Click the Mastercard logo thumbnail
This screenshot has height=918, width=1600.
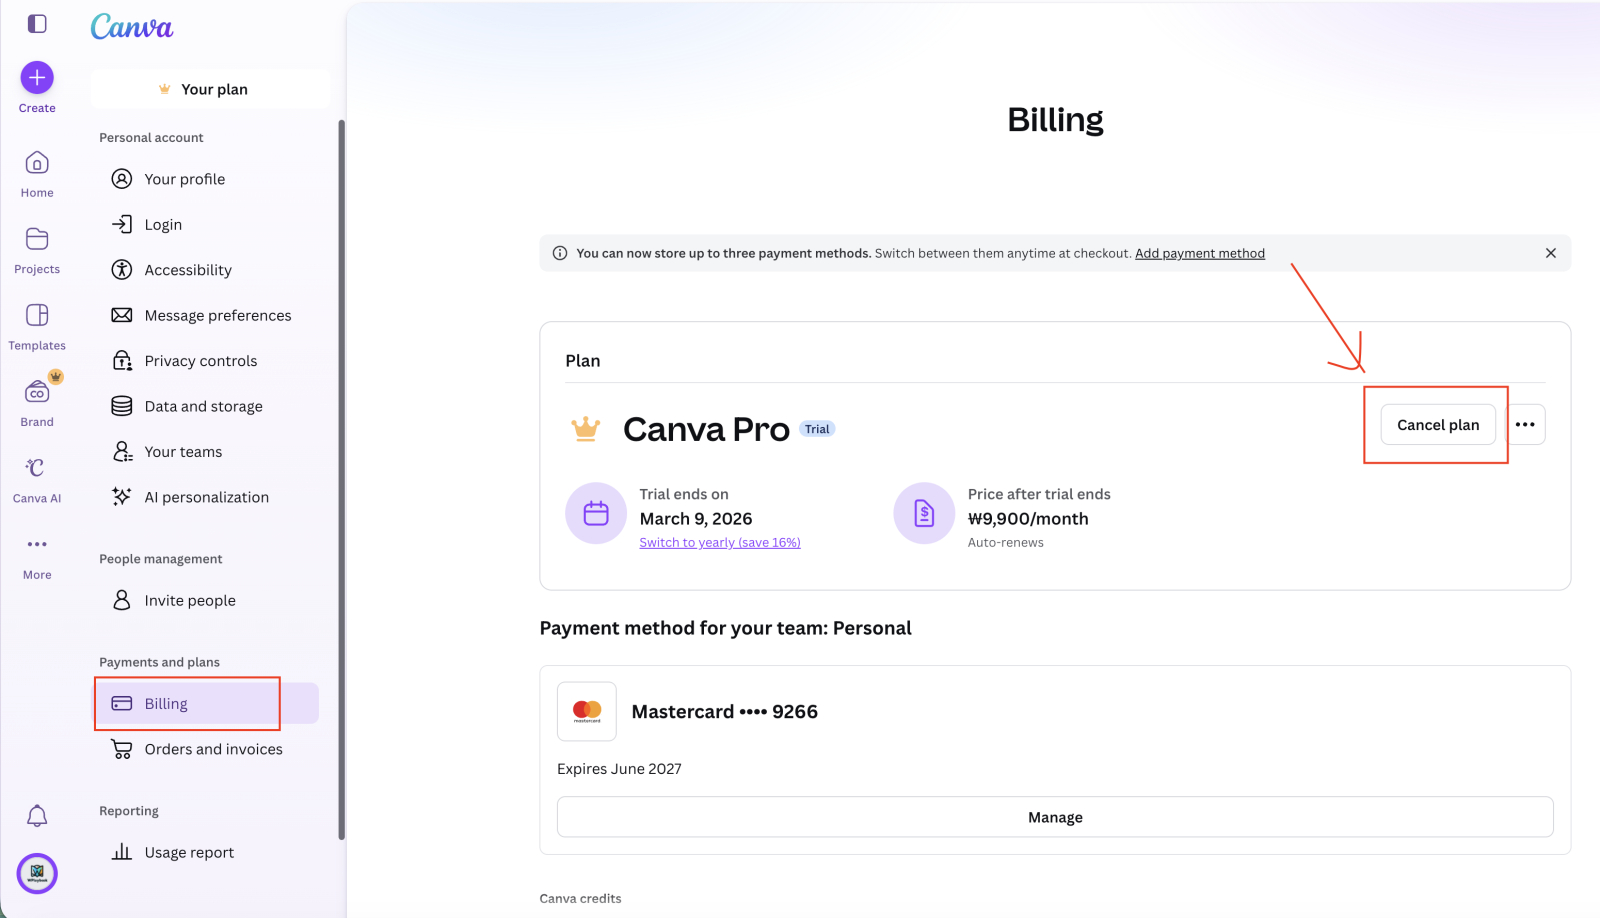(587, 711)
